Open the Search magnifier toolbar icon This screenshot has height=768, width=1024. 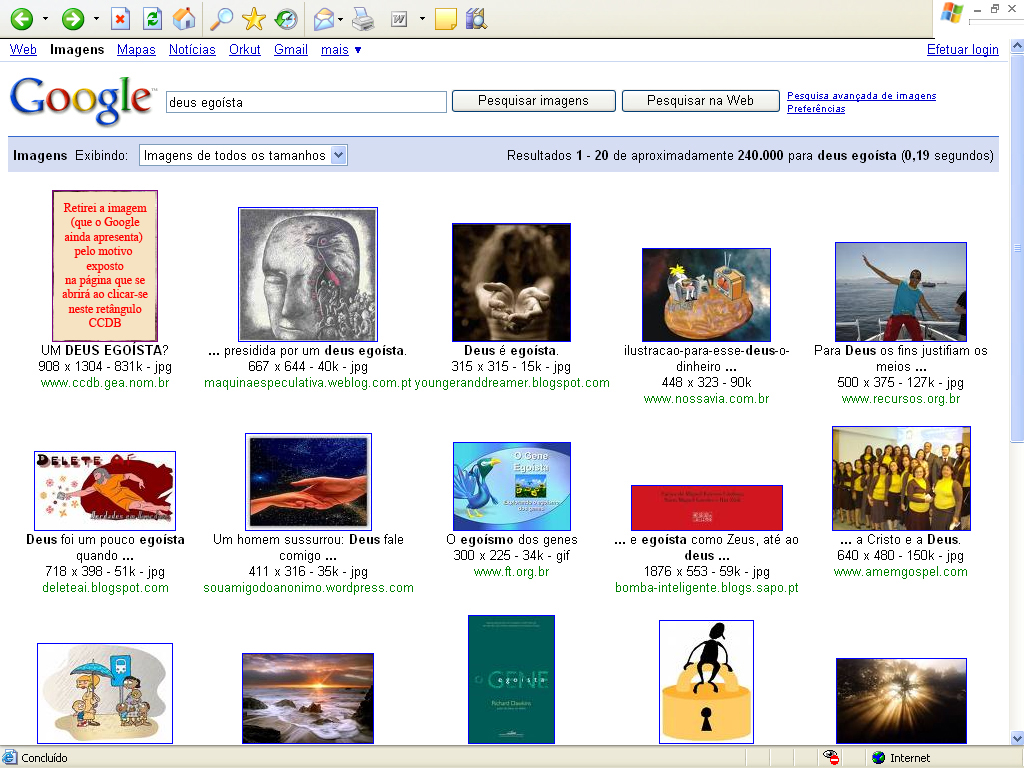(222, 19)
